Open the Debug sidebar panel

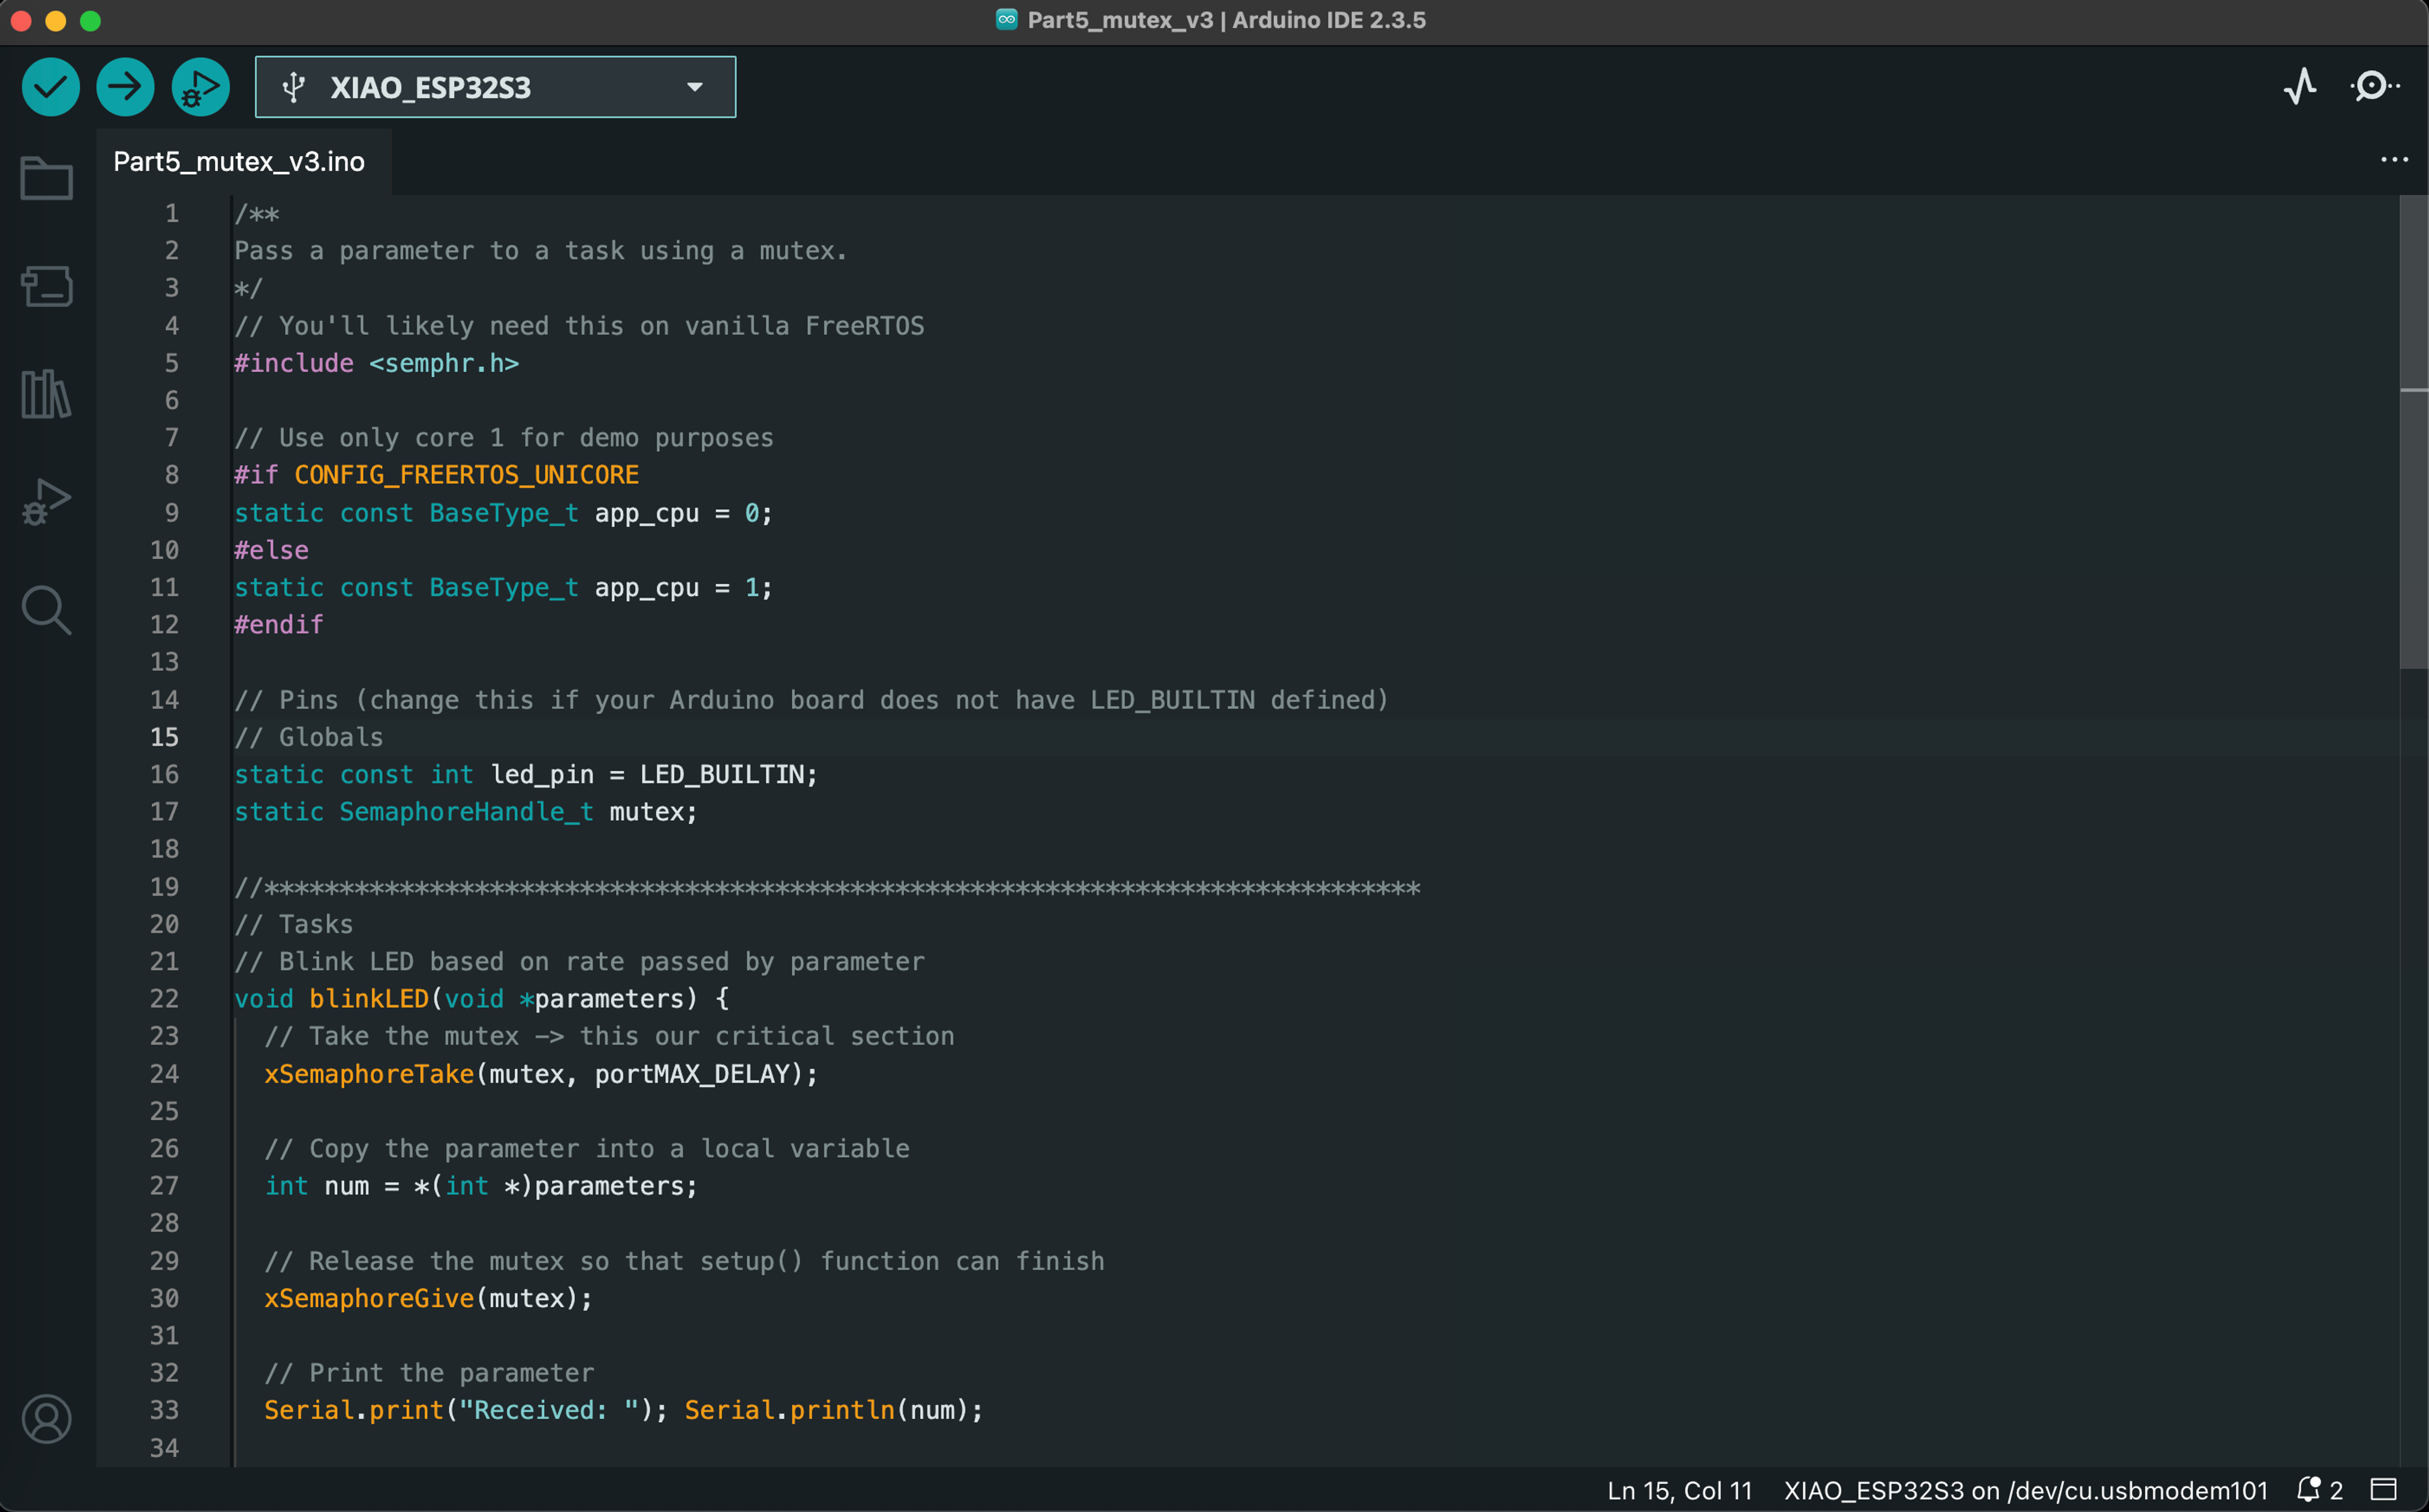point(46,501)
